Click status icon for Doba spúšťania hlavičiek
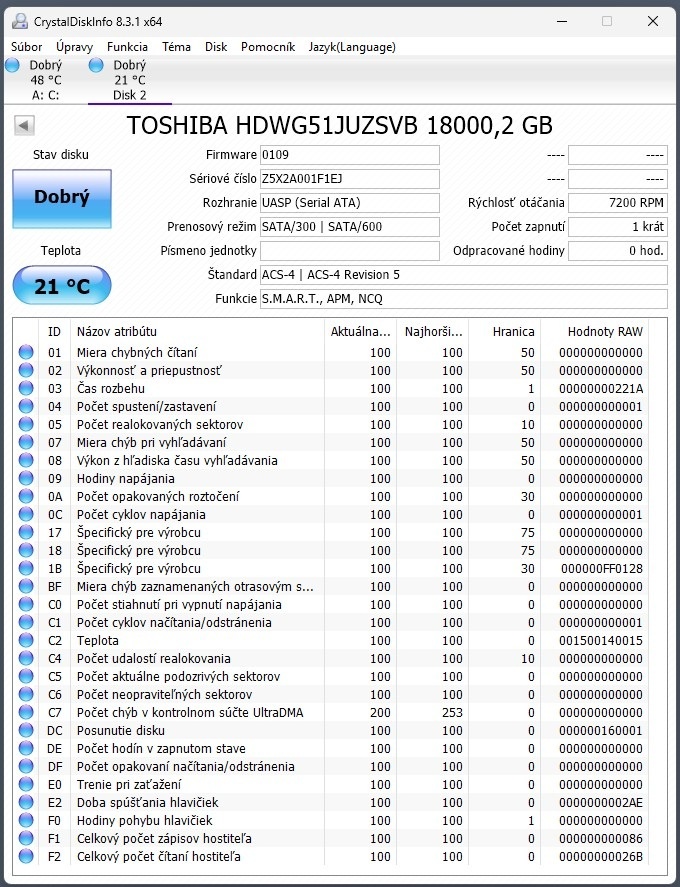The height and width of the screenshot is (887, 680). pyautogui.click(x=26, y=803)
